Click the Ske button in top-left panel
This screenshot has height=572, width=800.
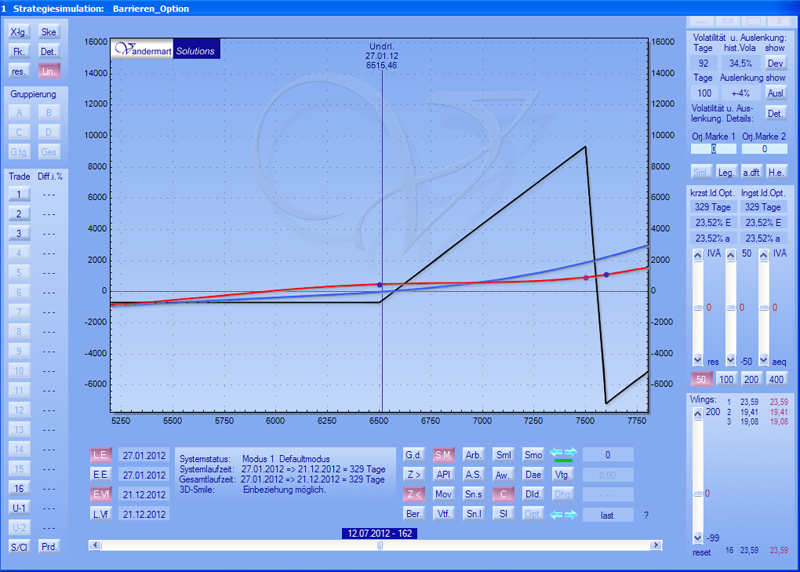(x=49, y=33)
